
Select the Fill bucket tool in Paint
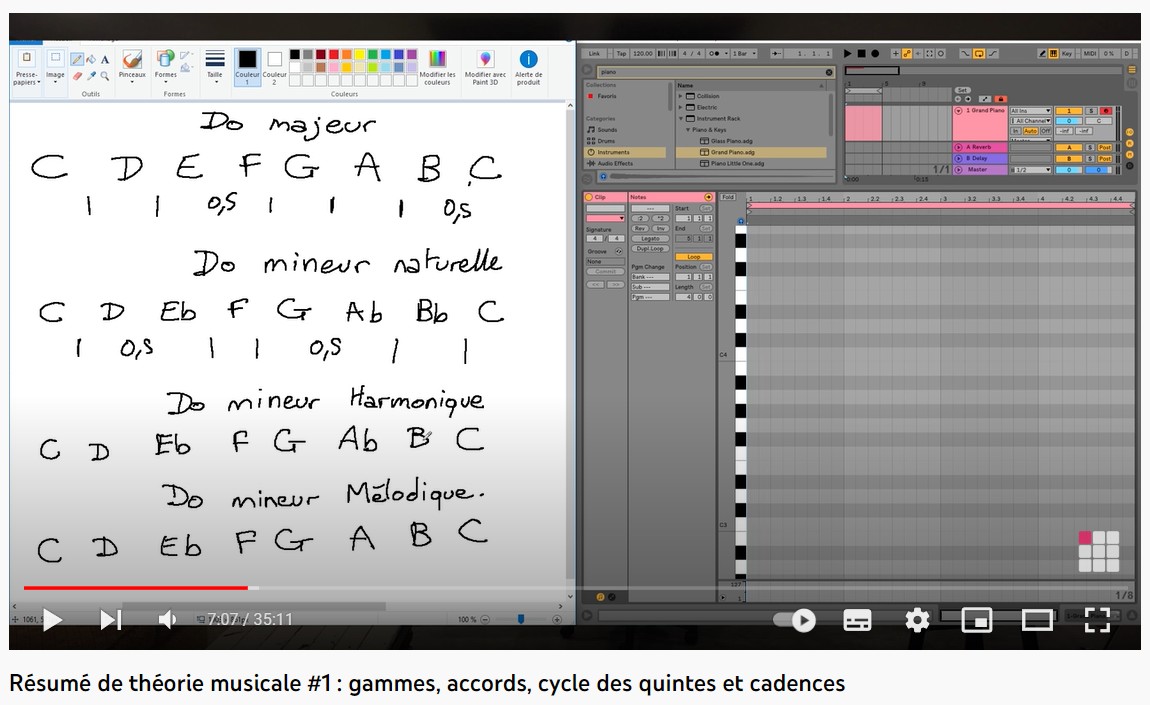pos(91,59)
